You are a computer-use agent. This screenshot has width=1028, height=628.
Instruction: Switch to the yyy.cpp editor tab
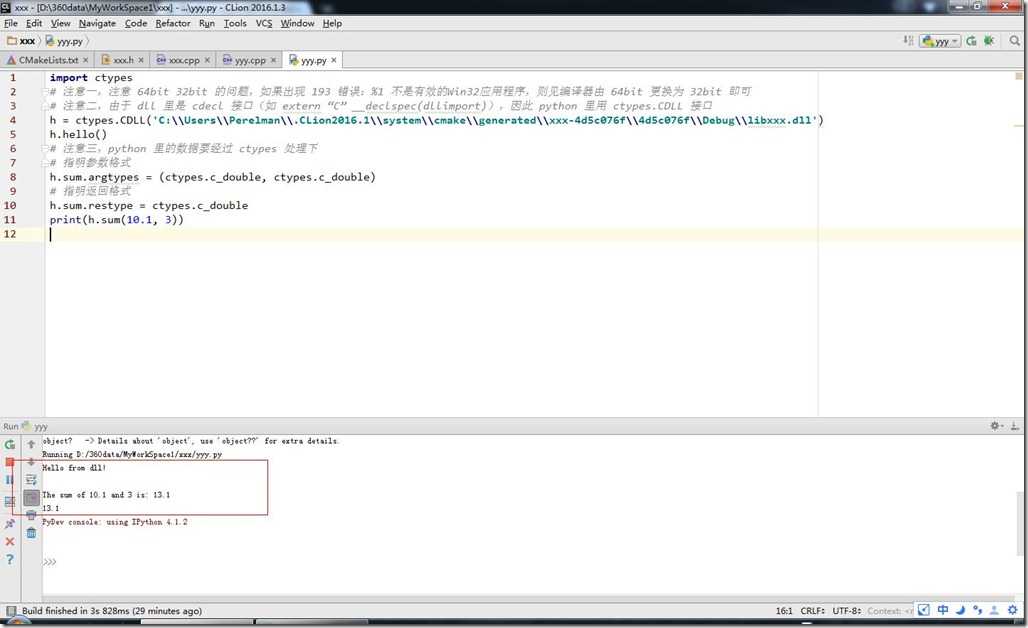point(249,60)
